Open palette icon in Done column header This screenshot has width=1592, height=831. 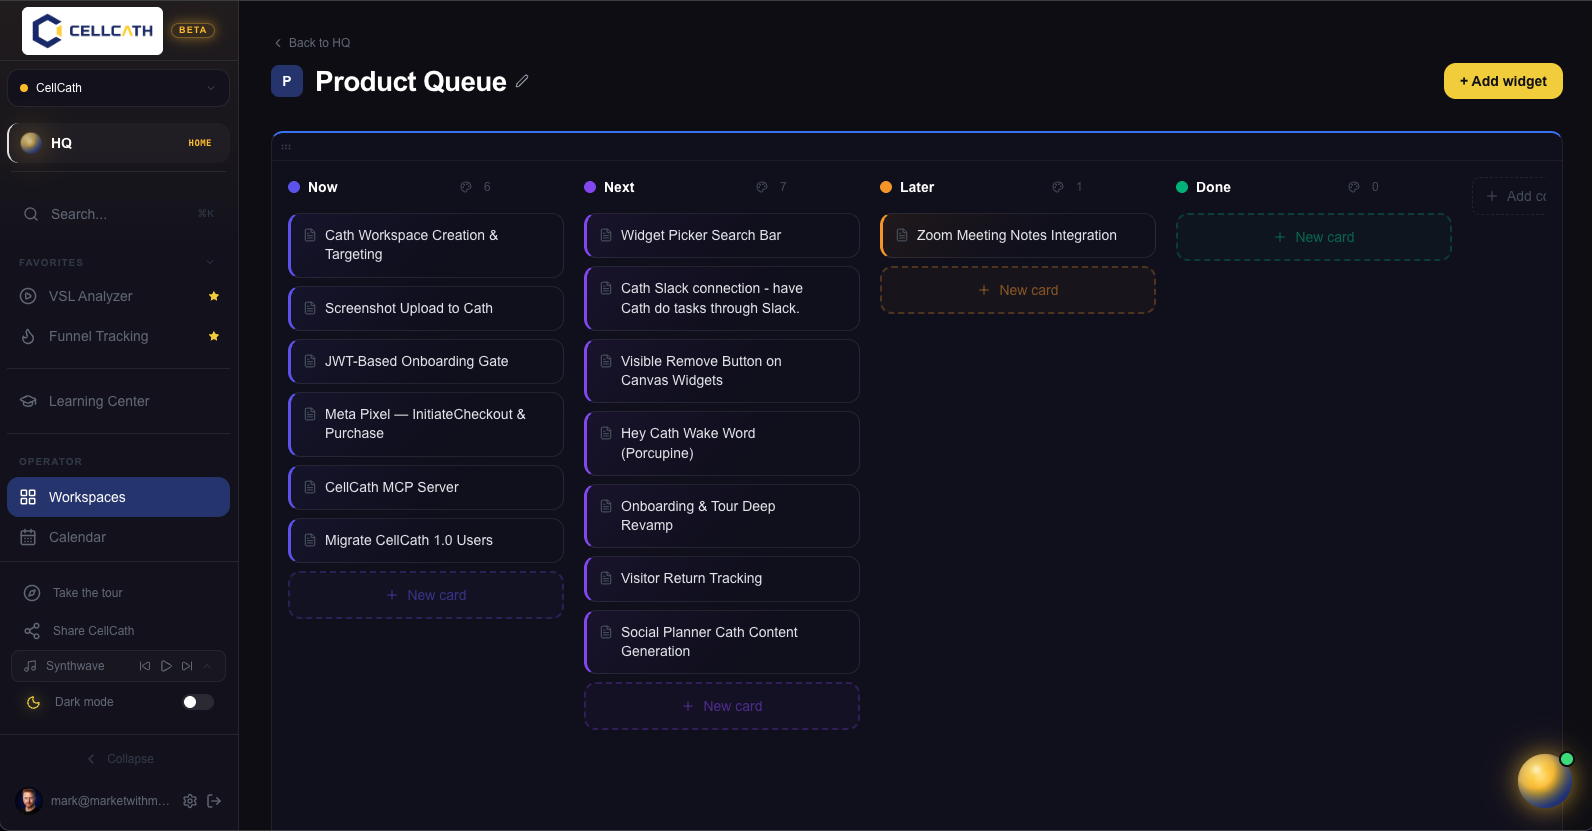coord(1354,187)
